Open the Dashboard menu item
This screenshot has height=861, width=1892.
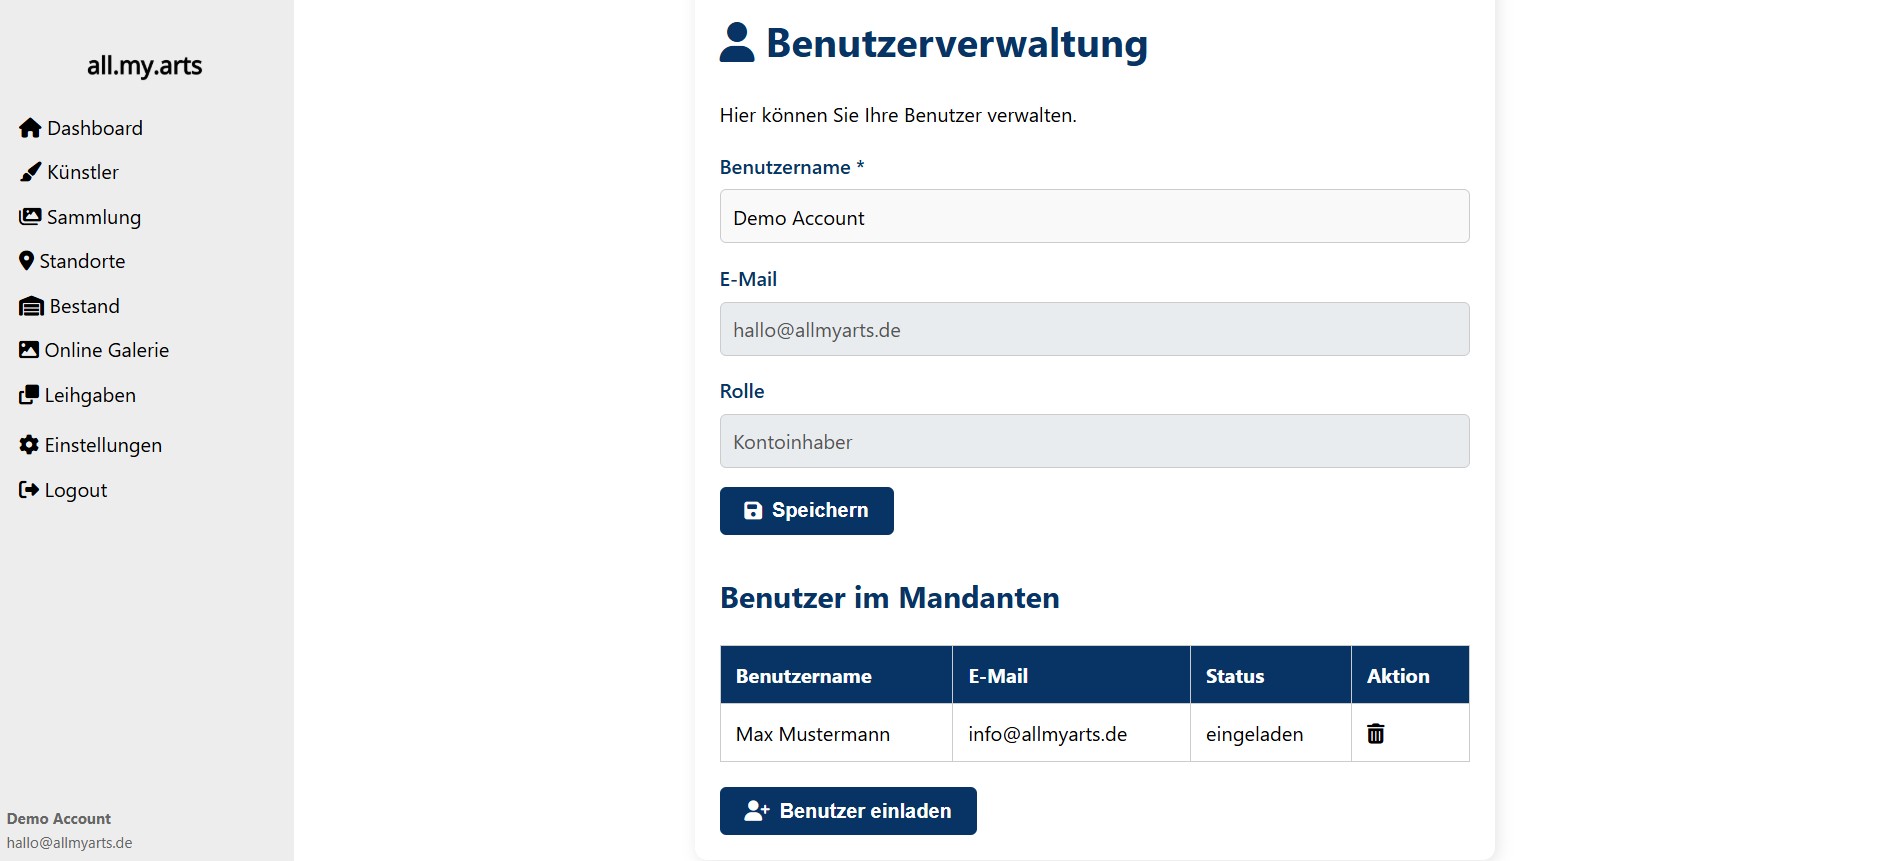point(95,128)
